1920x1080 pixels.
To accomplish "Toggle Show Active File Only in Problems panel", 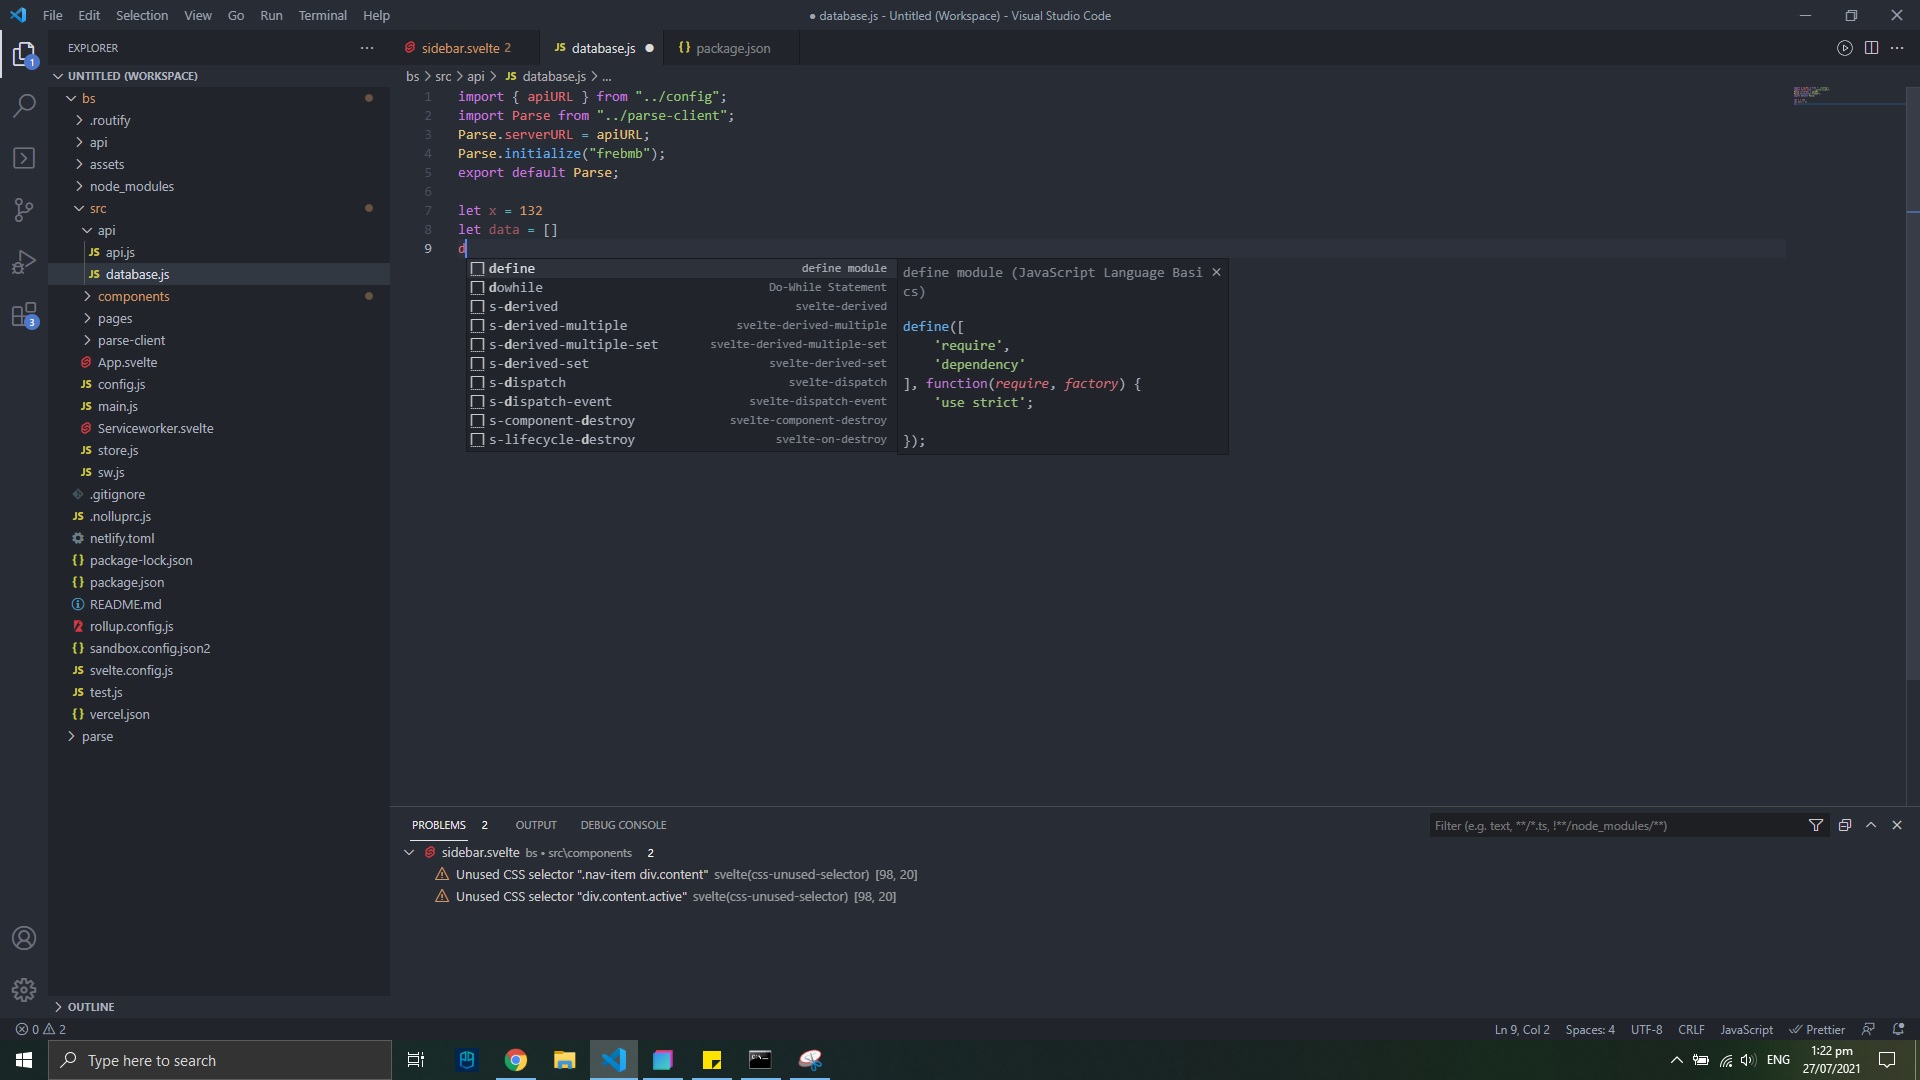I will [1844, 825].
